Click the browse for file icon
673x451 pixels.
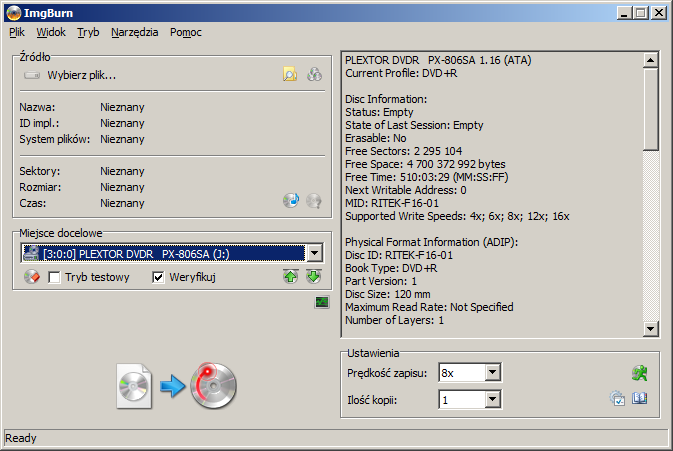tap(290, 75)
